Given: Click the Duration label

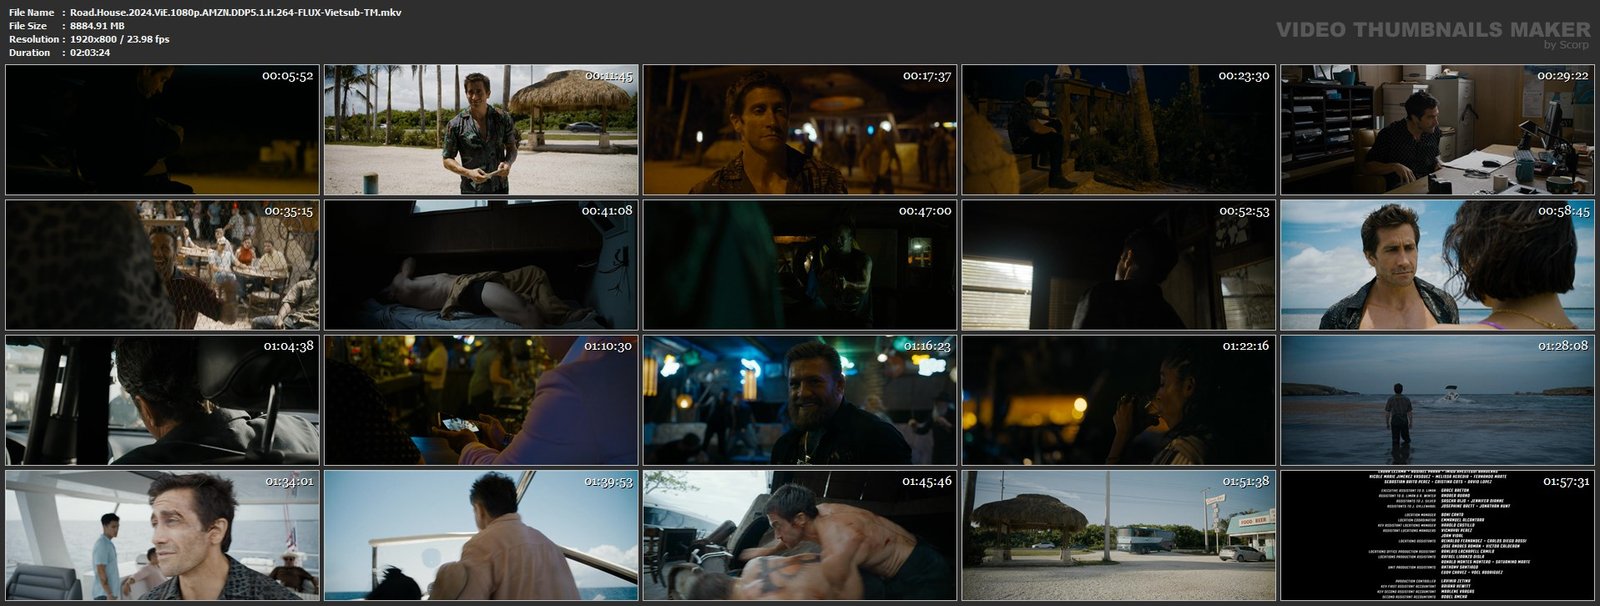Looking at the screenshot, I should coord(29,52).
